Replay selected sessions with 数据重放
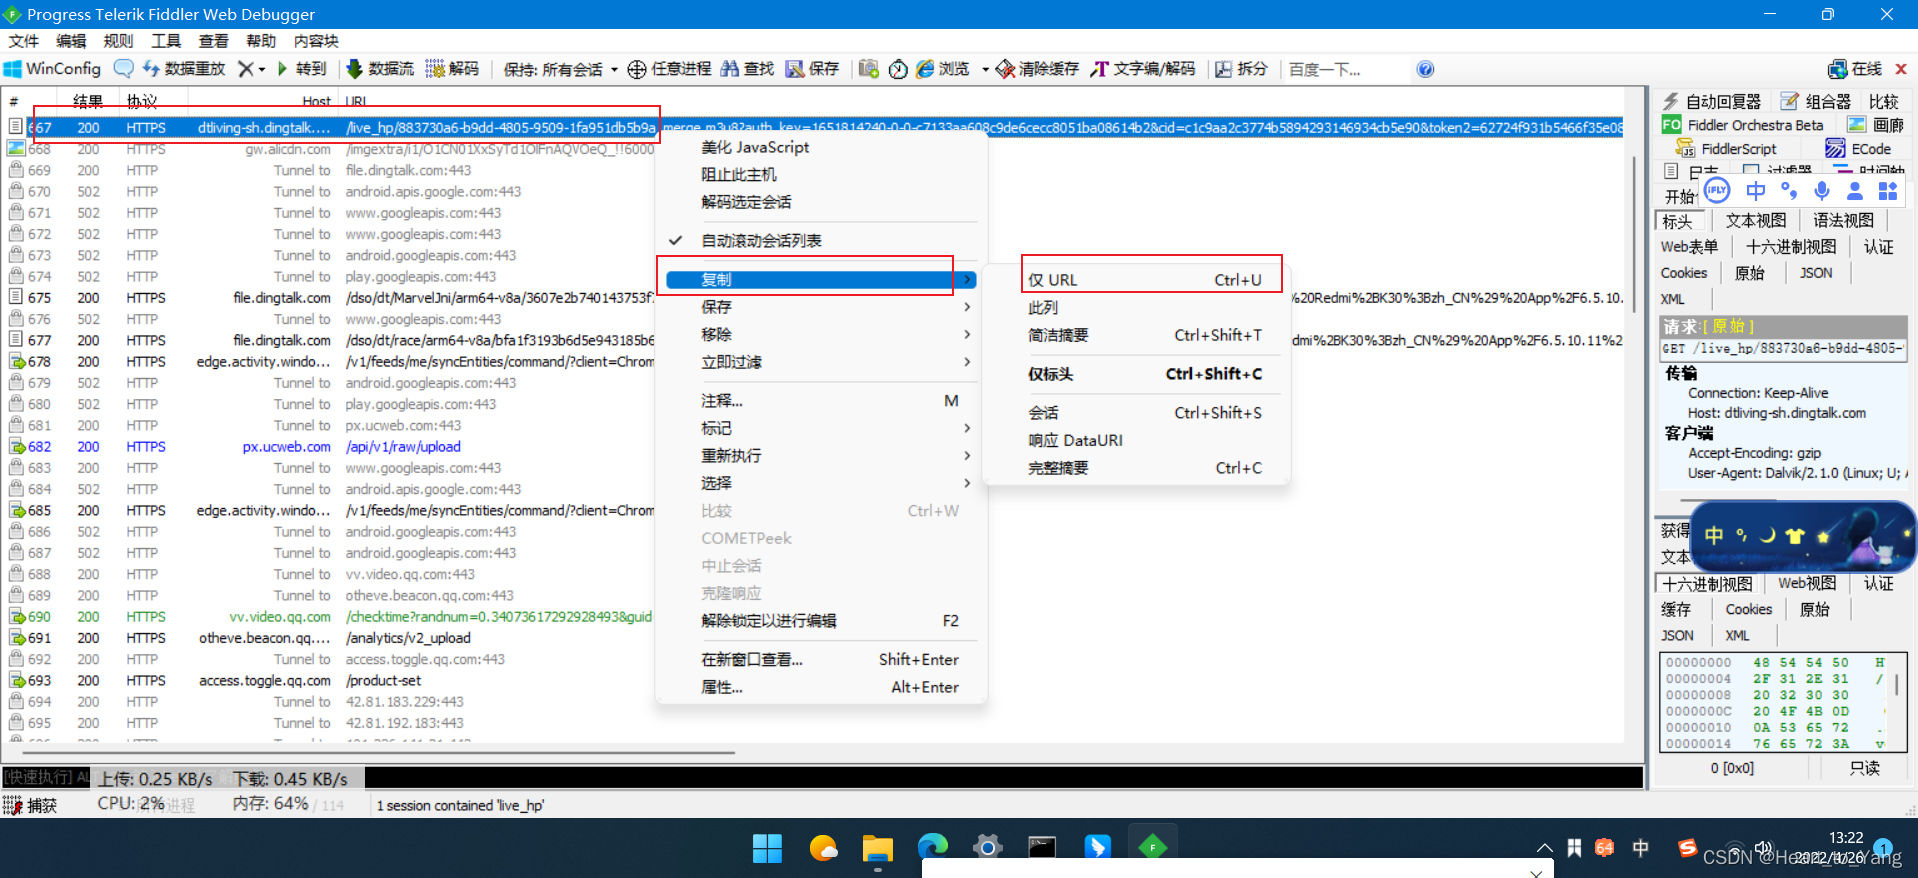The height and width of the screenshot is (878, 1918). pyautogui.click(x=184, y=69)
